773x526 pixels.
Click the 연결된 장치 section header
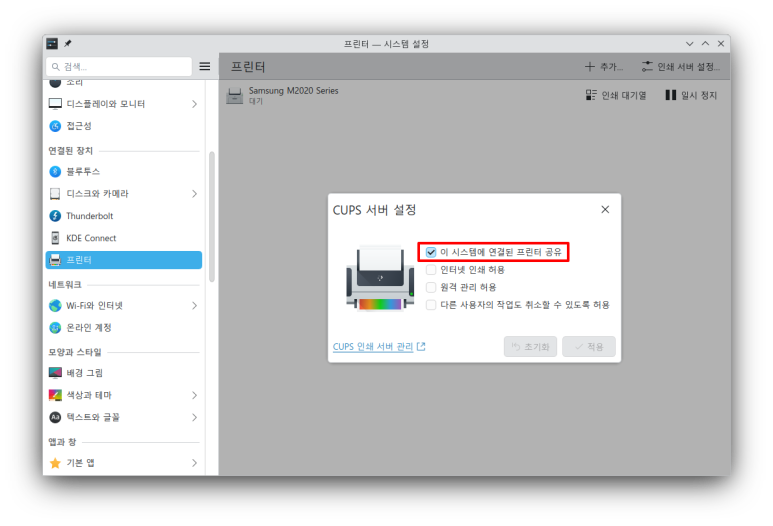70,151
